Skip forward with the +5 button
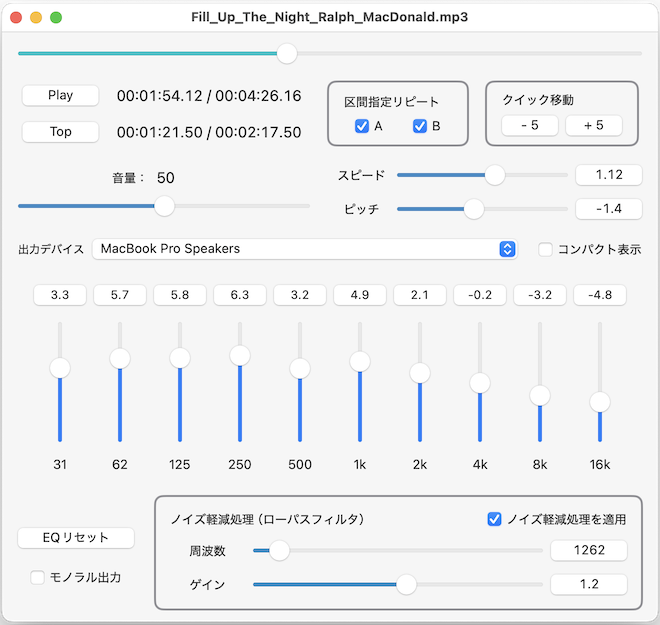The image size is (660, 625). [593, 125]
